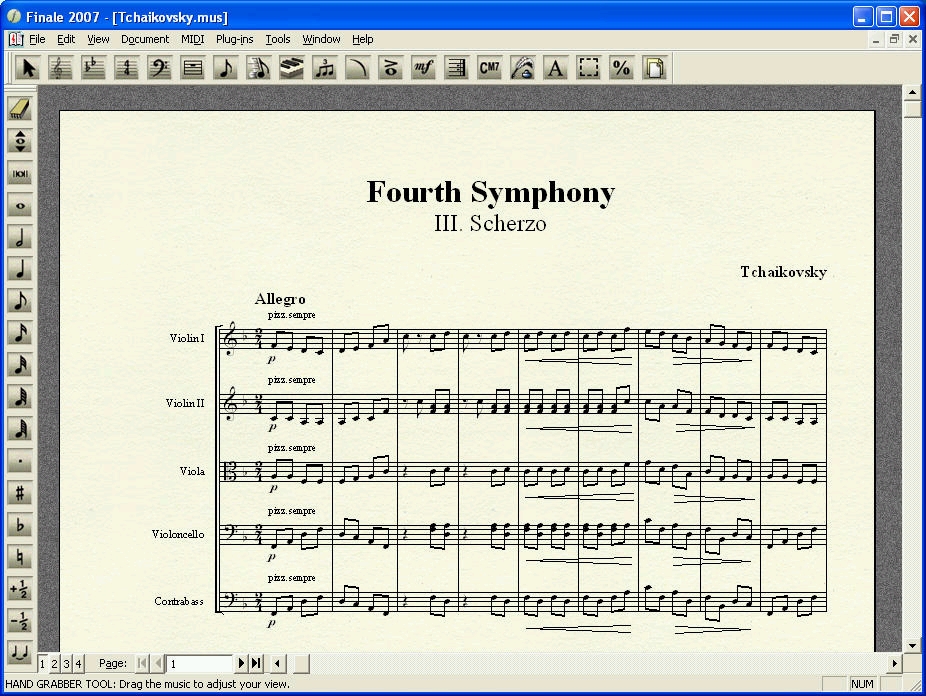The width and height of the screenshot is (926, 696).
Task: Click the Page number input field
Action: 200,664
